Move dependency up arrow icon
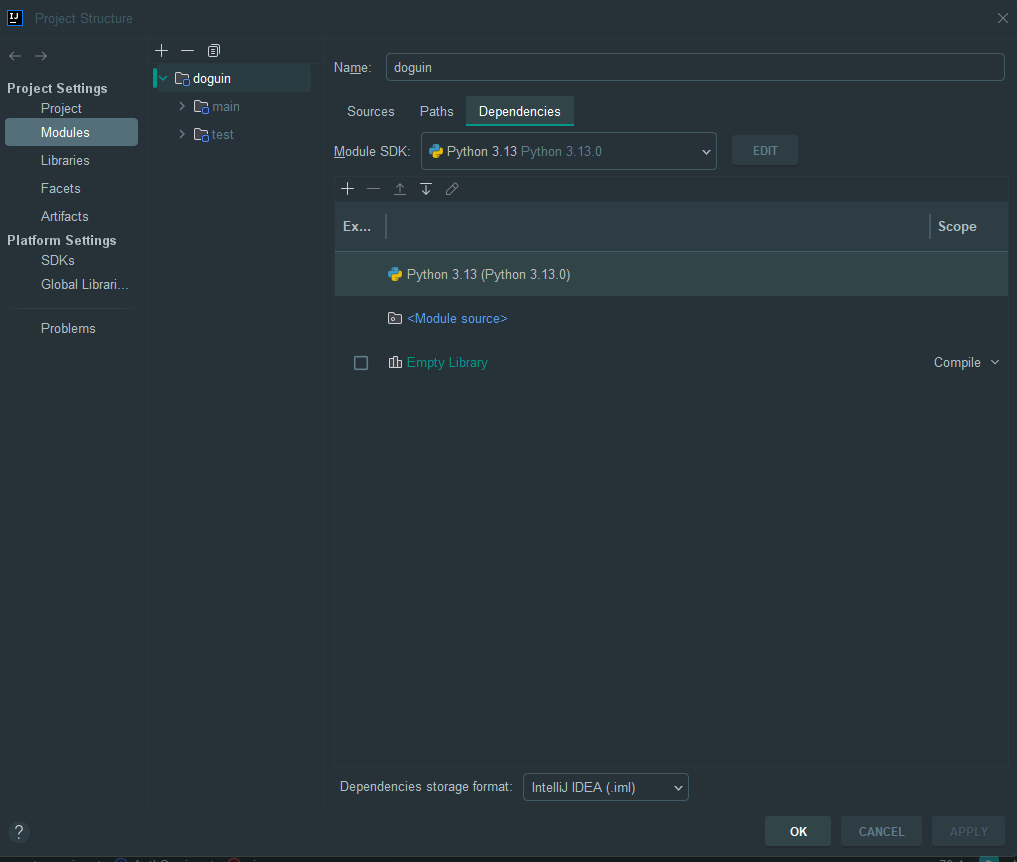The height and width of the screenshot is (862, 1017). [400, 189]
